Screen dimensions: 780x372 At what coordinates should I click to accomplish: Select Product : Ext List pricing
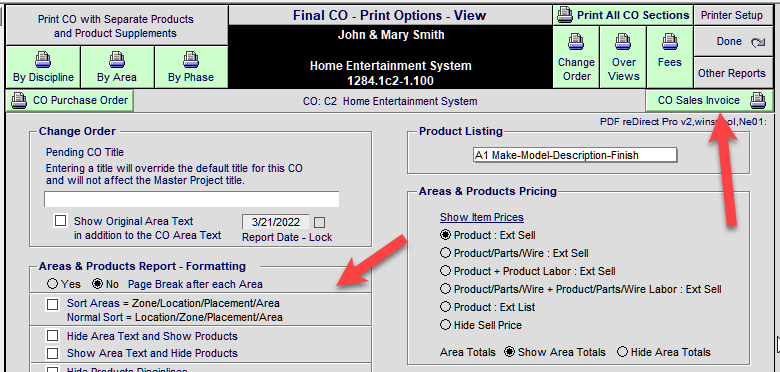[x=446, y=307]
